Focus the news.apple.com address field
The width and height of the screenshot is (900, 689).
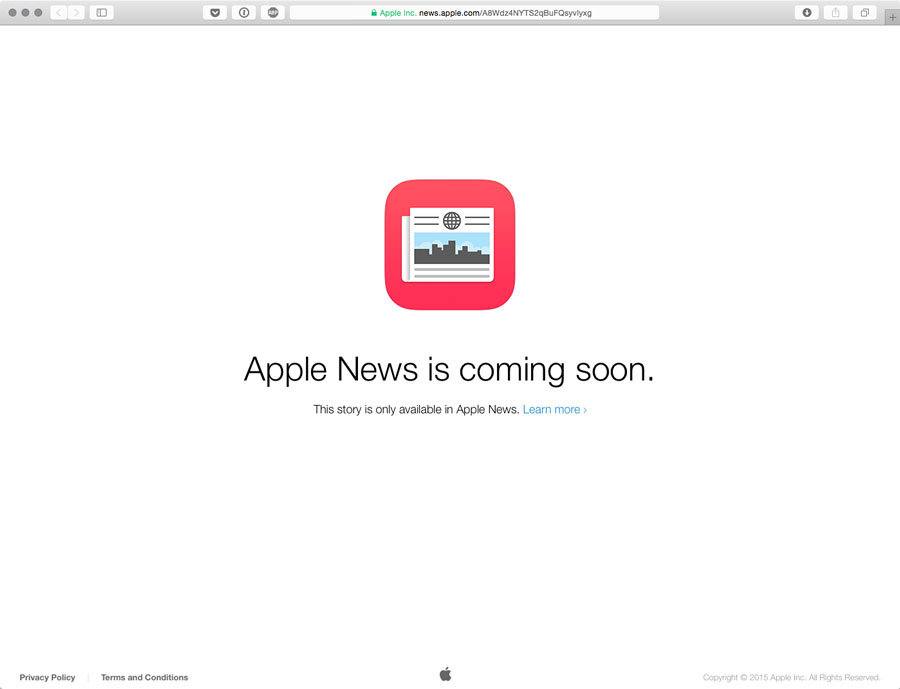pyautogui.click(x=474, y=13)
